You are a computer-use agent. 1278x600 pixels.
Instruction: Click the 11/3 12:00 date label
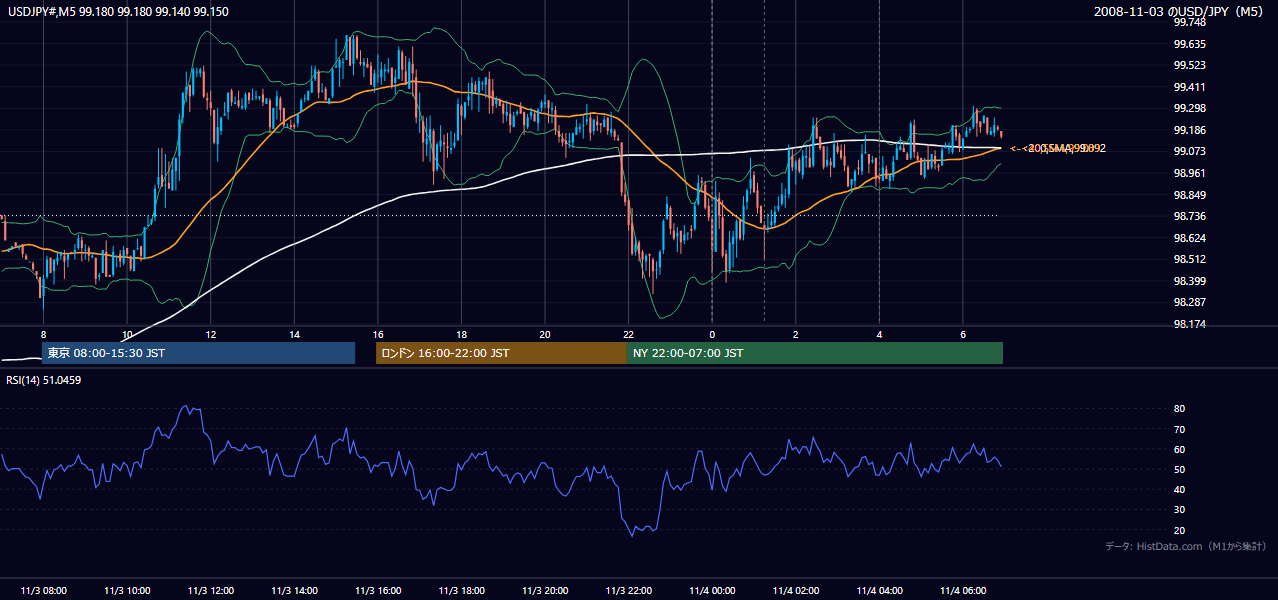210,590
